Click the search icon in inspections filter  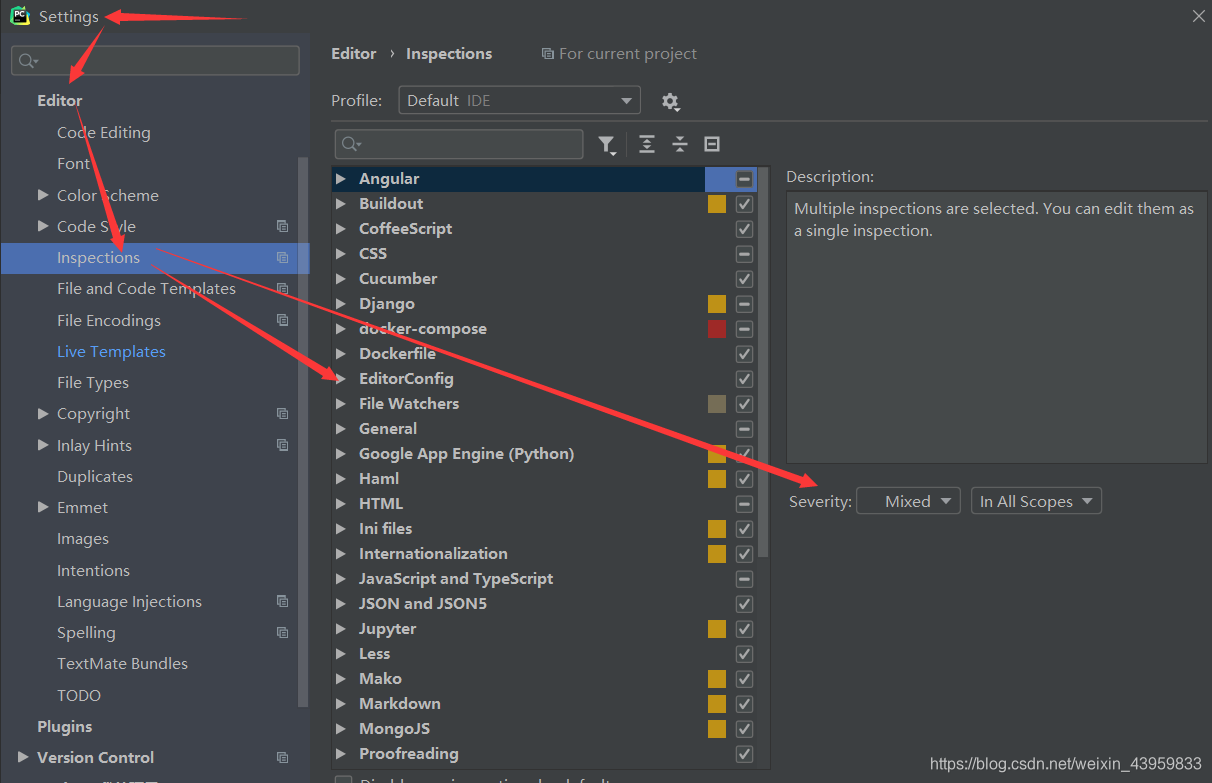pos(351,145)
